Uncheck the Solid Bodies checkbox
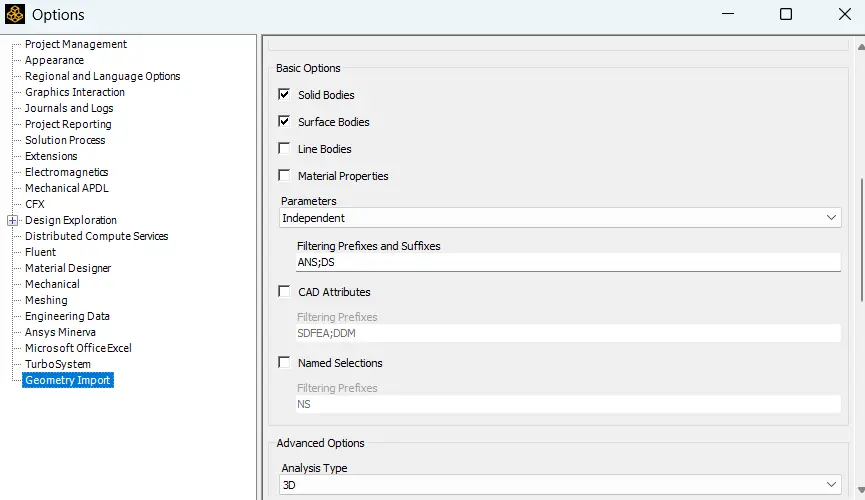865x500 pixels. 284,94
